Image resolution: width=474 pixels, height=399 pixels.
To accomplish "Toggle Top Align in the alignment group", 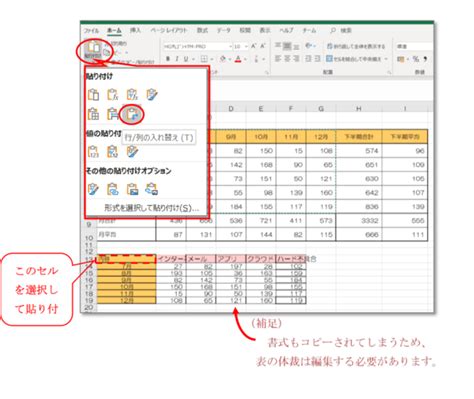I will point(278,46).
